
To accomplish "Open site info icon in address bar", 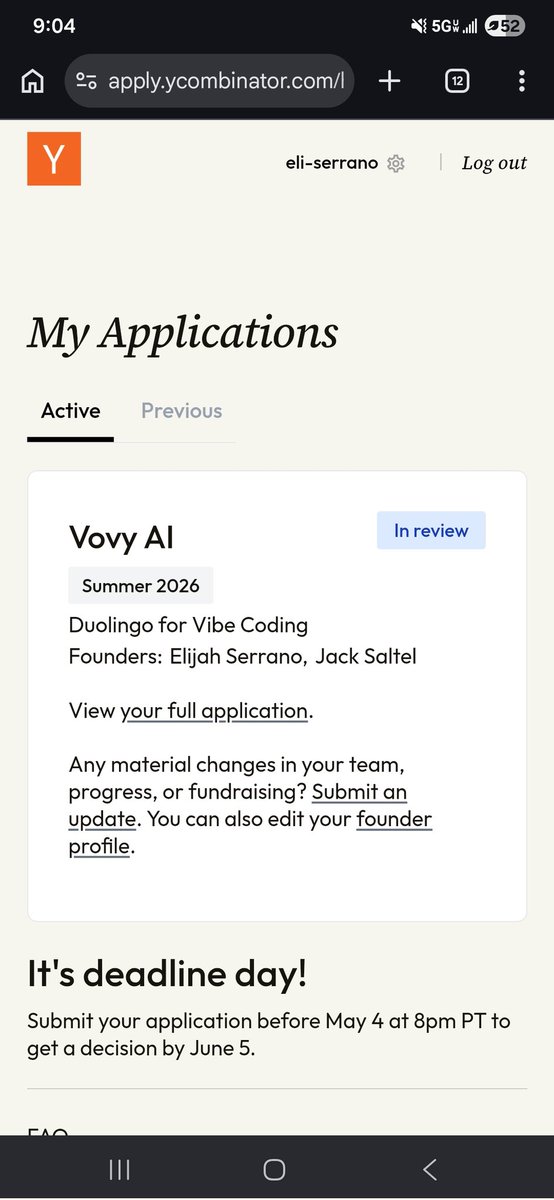I will point(87,82).
